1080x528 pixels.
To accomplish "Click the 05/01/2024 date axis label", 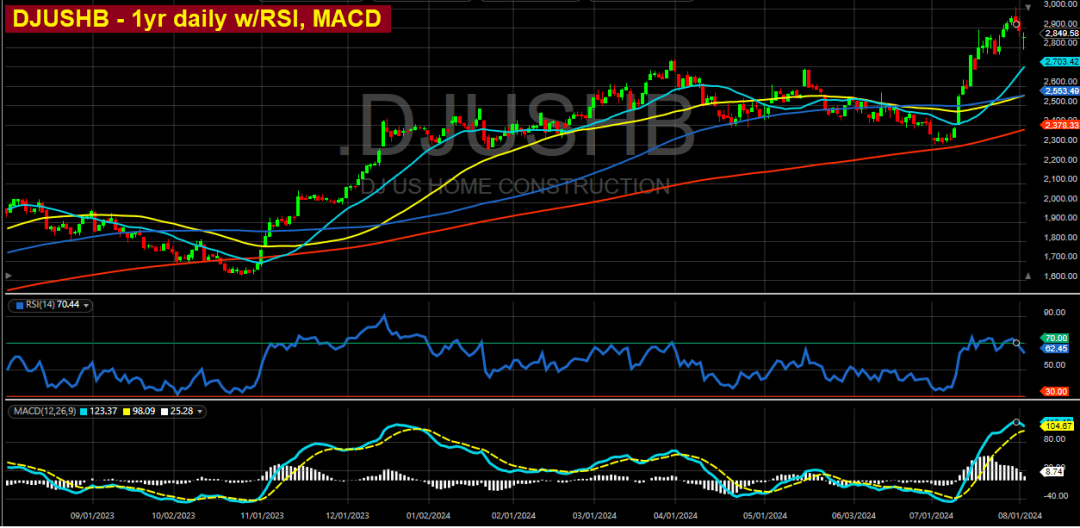I will point(765,515).
